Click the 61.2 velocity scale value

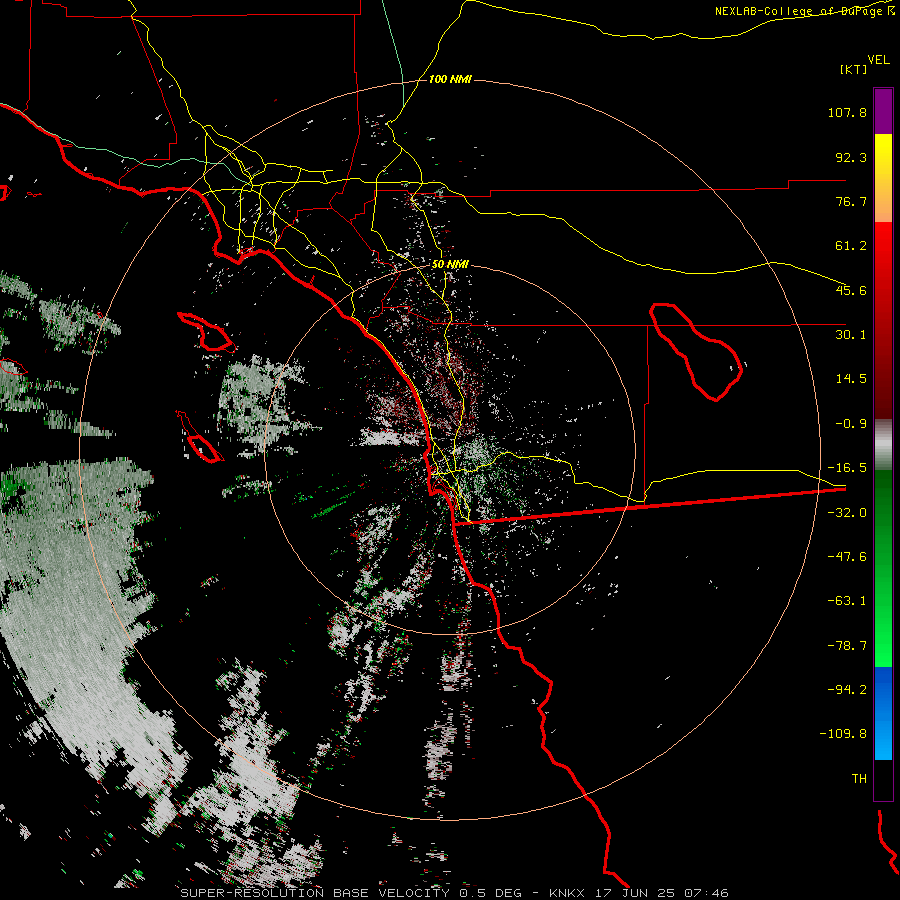coord(851,246)
